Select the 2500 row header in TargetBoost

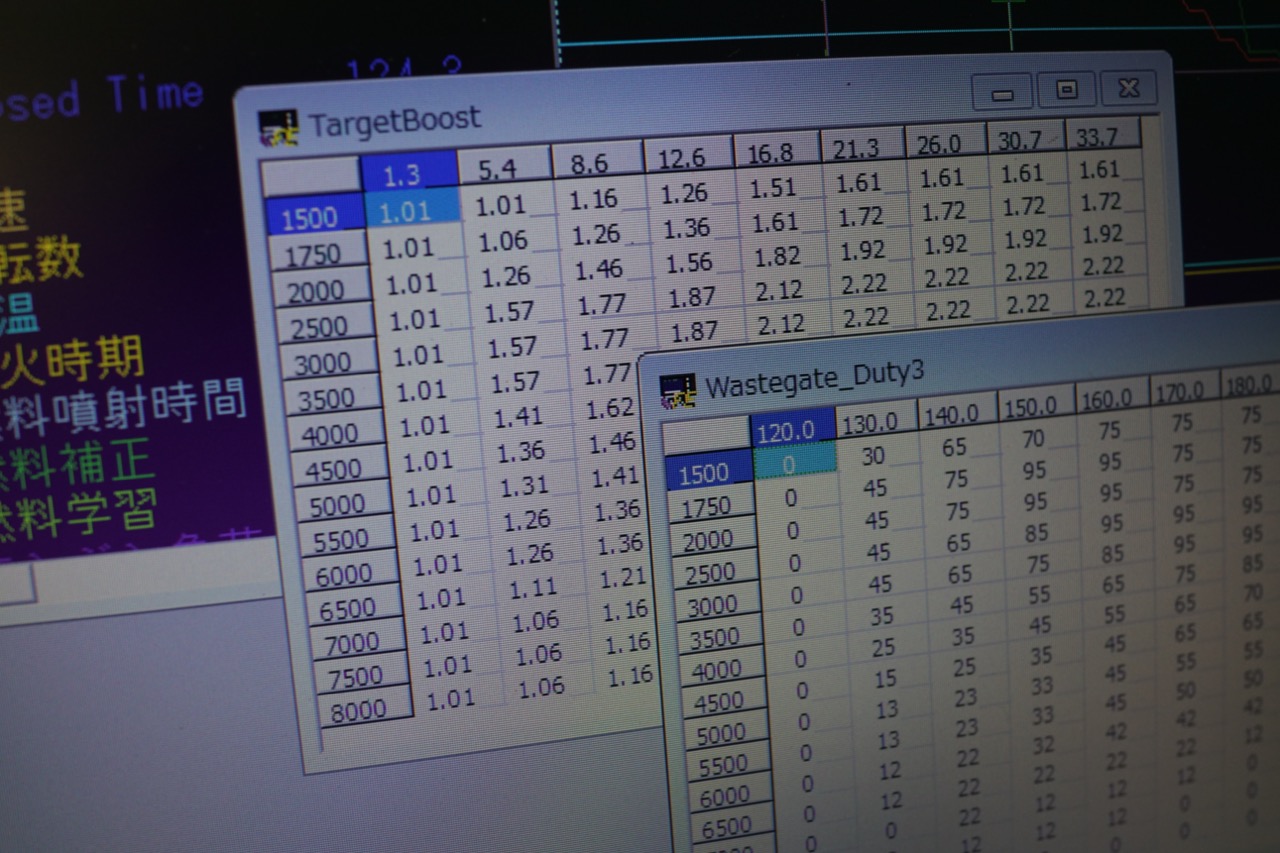(325, 326)
